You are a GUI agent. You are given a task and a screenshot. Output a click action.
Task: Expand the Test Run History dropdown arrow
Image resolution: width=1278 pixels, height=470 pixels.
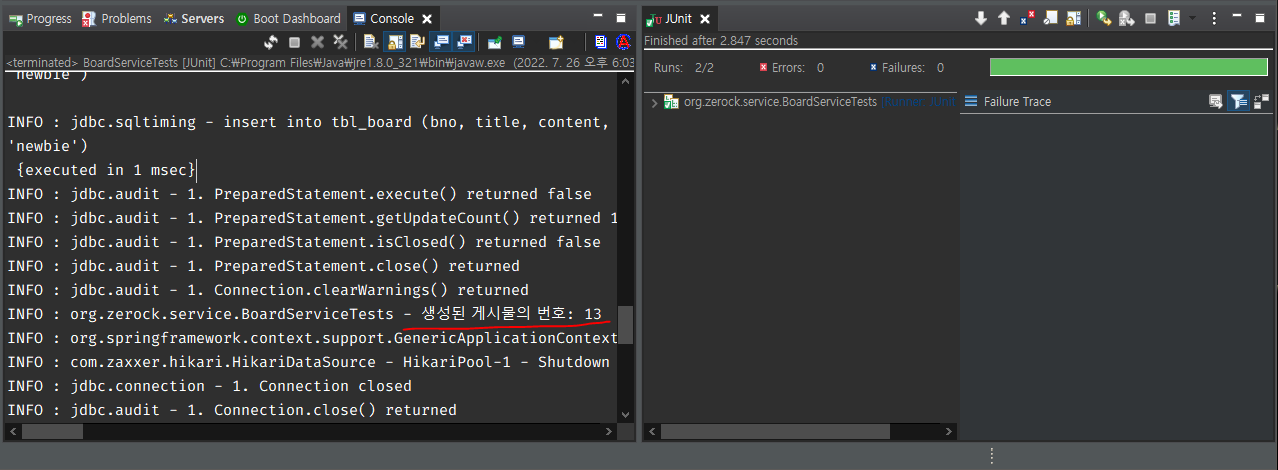(1192, 18)
